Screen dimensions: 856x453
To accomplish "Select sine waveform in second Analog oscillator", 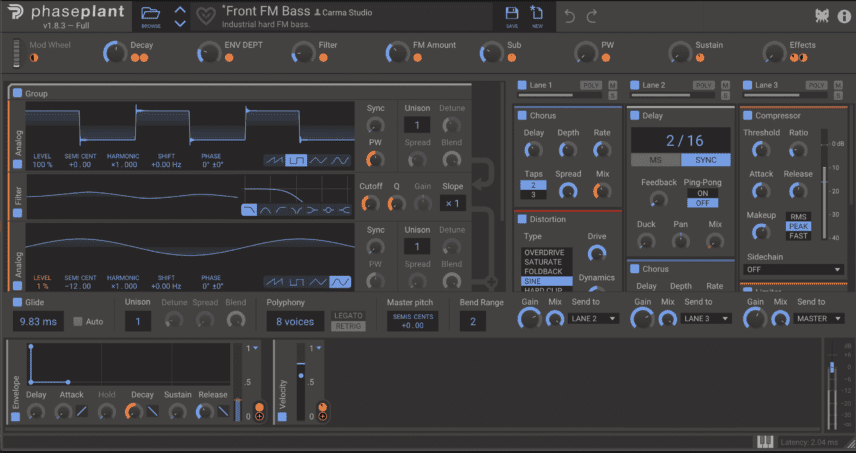I will 340,282.
